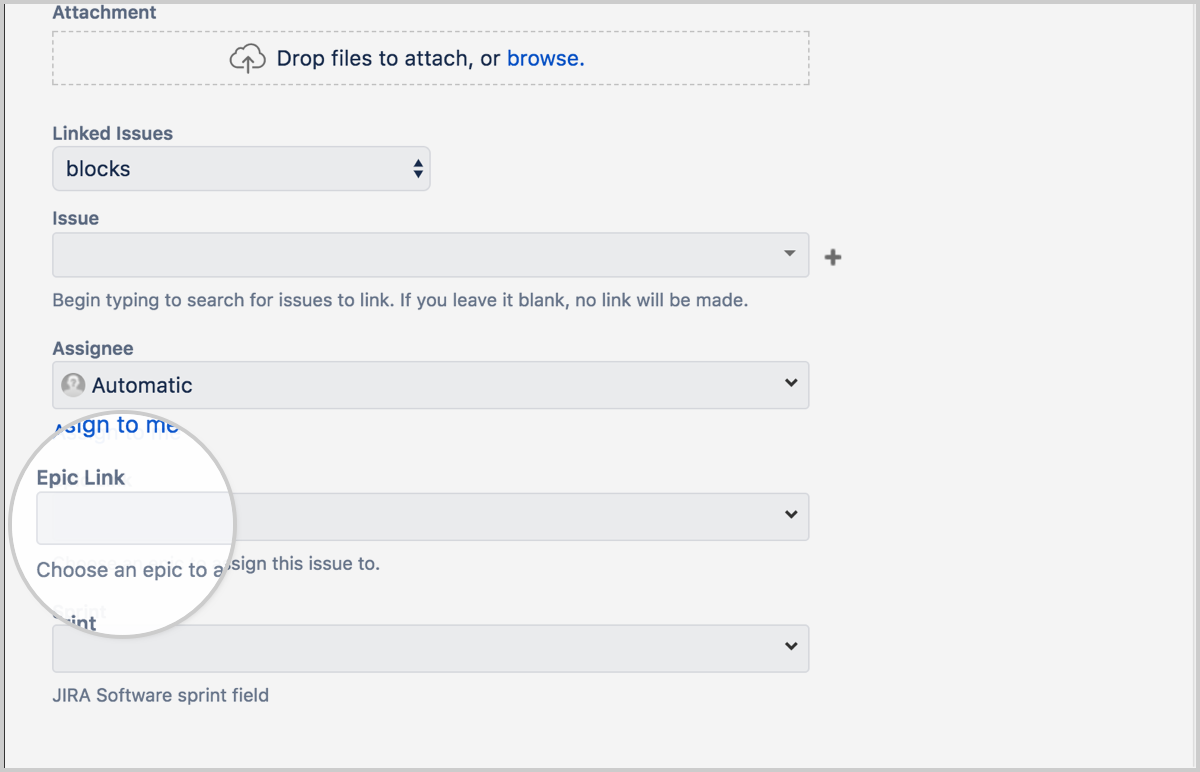Click the chevron on the Assignee dropdown
Image resolution: width=1200 pixels, height=772 pixels.
(x=791, y=384)
